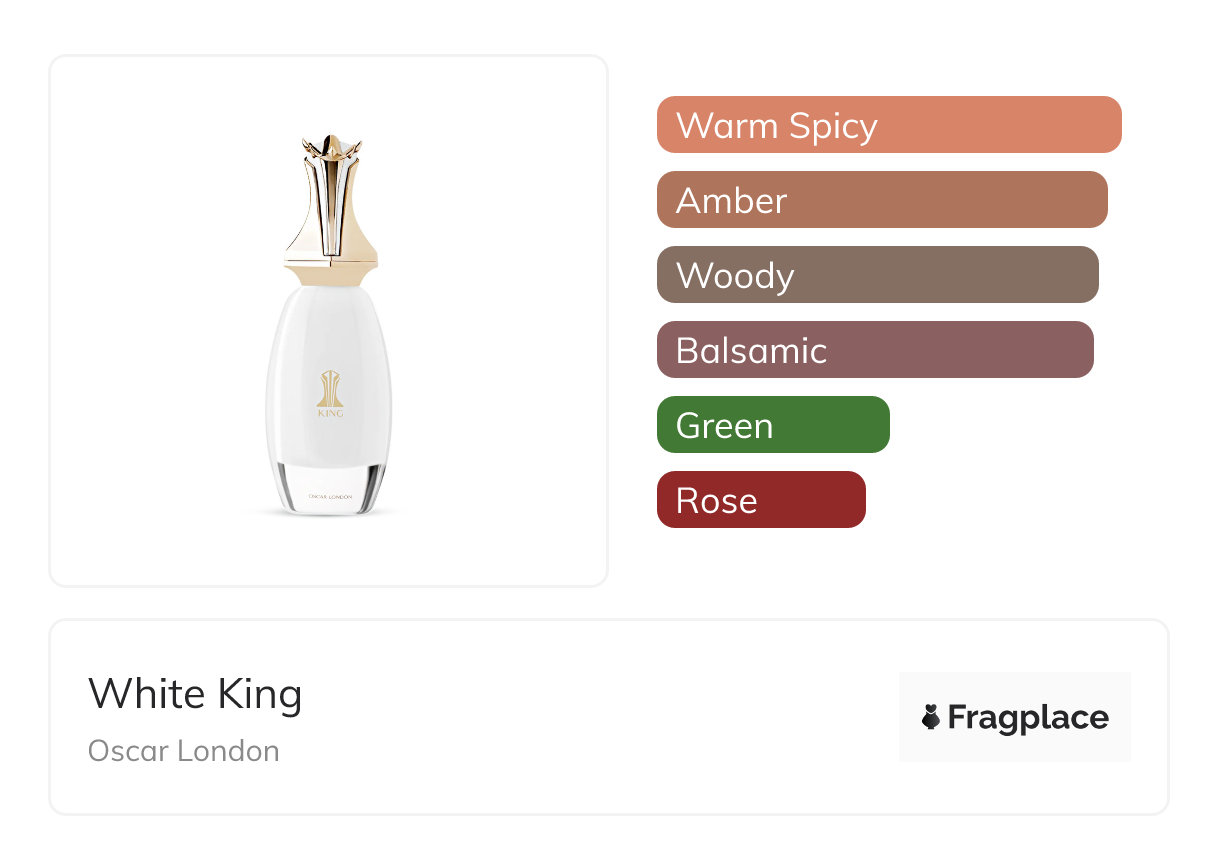Viewport: 1218px width, 864px height.
Task: Click the gold King emblem on the bottle
Action: coord(330,388)
